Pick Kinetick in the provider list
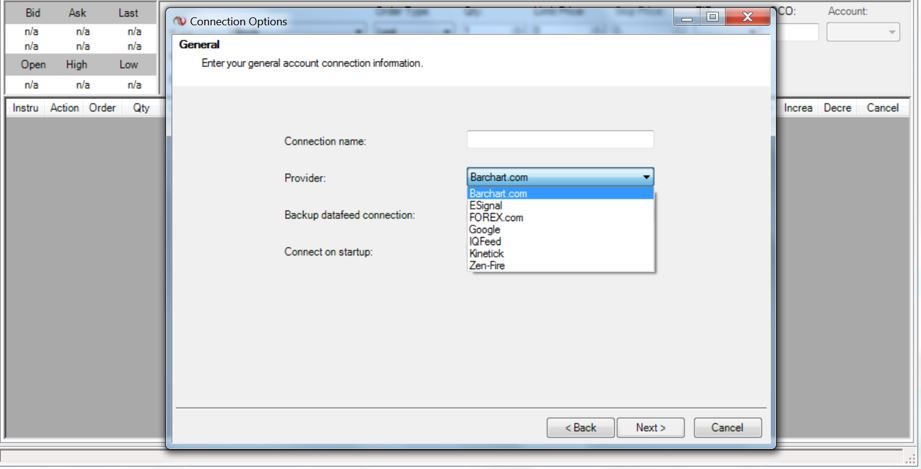Image resolution: width=921 pixels, height=469 pixels. point(560,254)
